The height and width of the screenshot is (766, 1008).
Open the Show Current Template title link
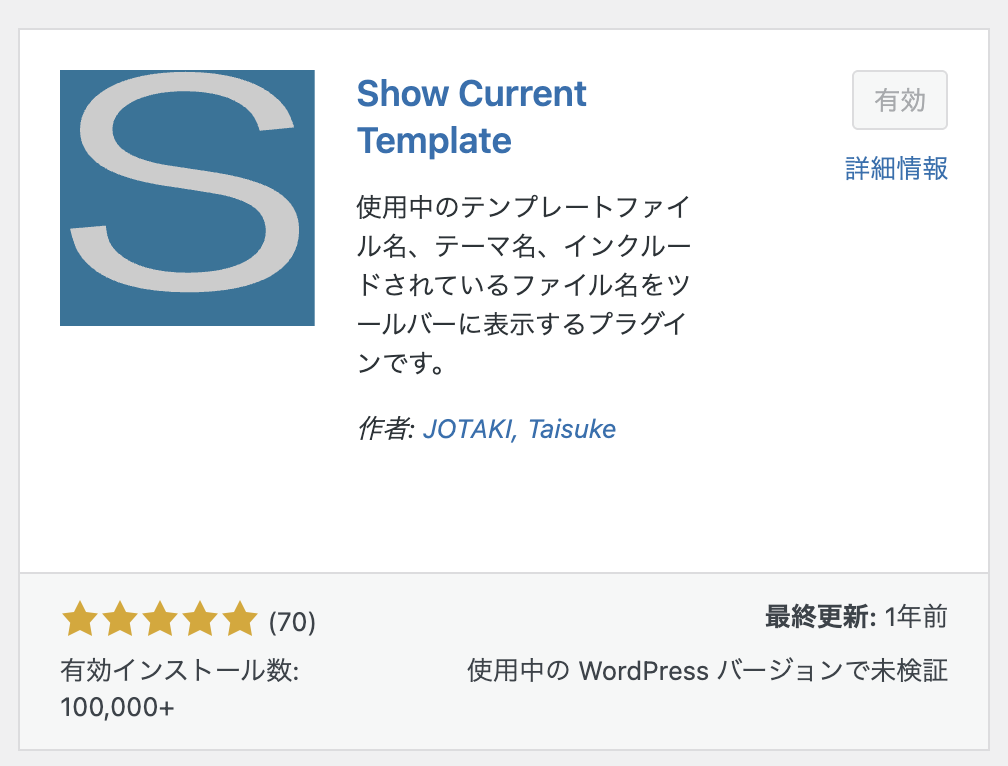coord(472,117)
